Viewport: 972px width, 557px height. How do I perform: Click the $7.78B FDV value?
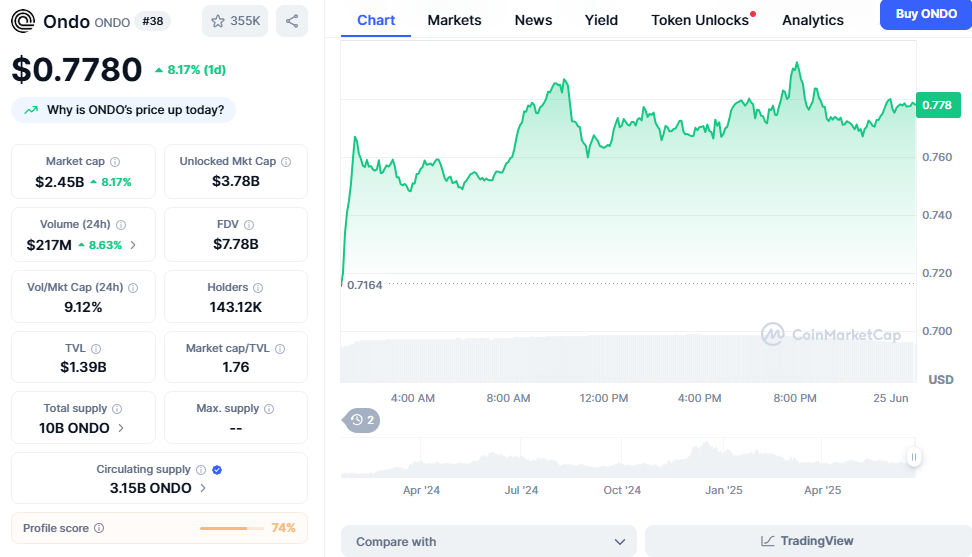tap(236, 245)
